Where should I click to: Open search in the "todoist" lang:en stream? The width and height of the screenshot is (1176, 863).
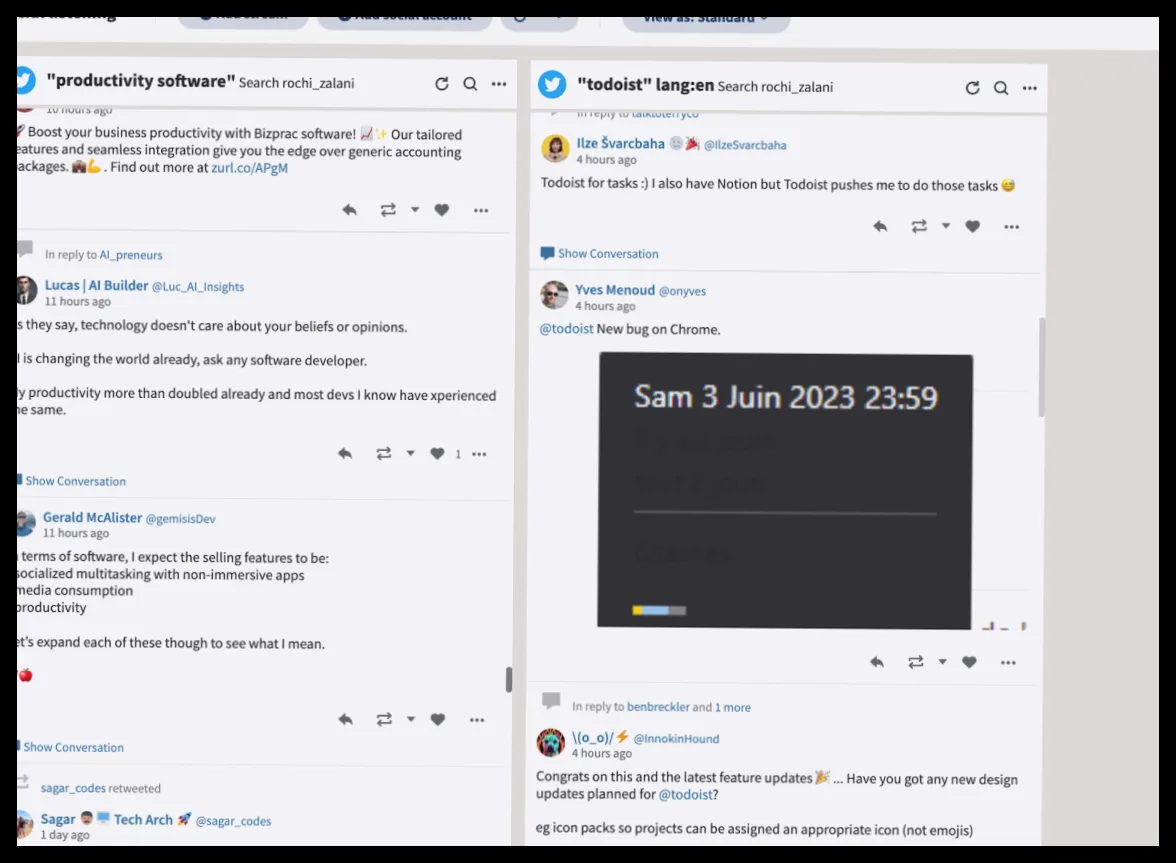click(x=1001, y=88)
